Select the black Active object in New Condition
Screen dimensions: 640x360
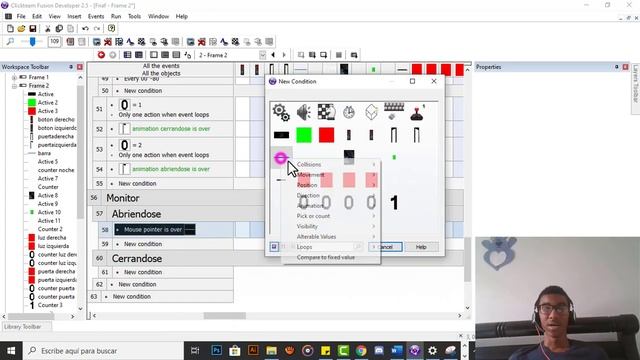point(281,135)
